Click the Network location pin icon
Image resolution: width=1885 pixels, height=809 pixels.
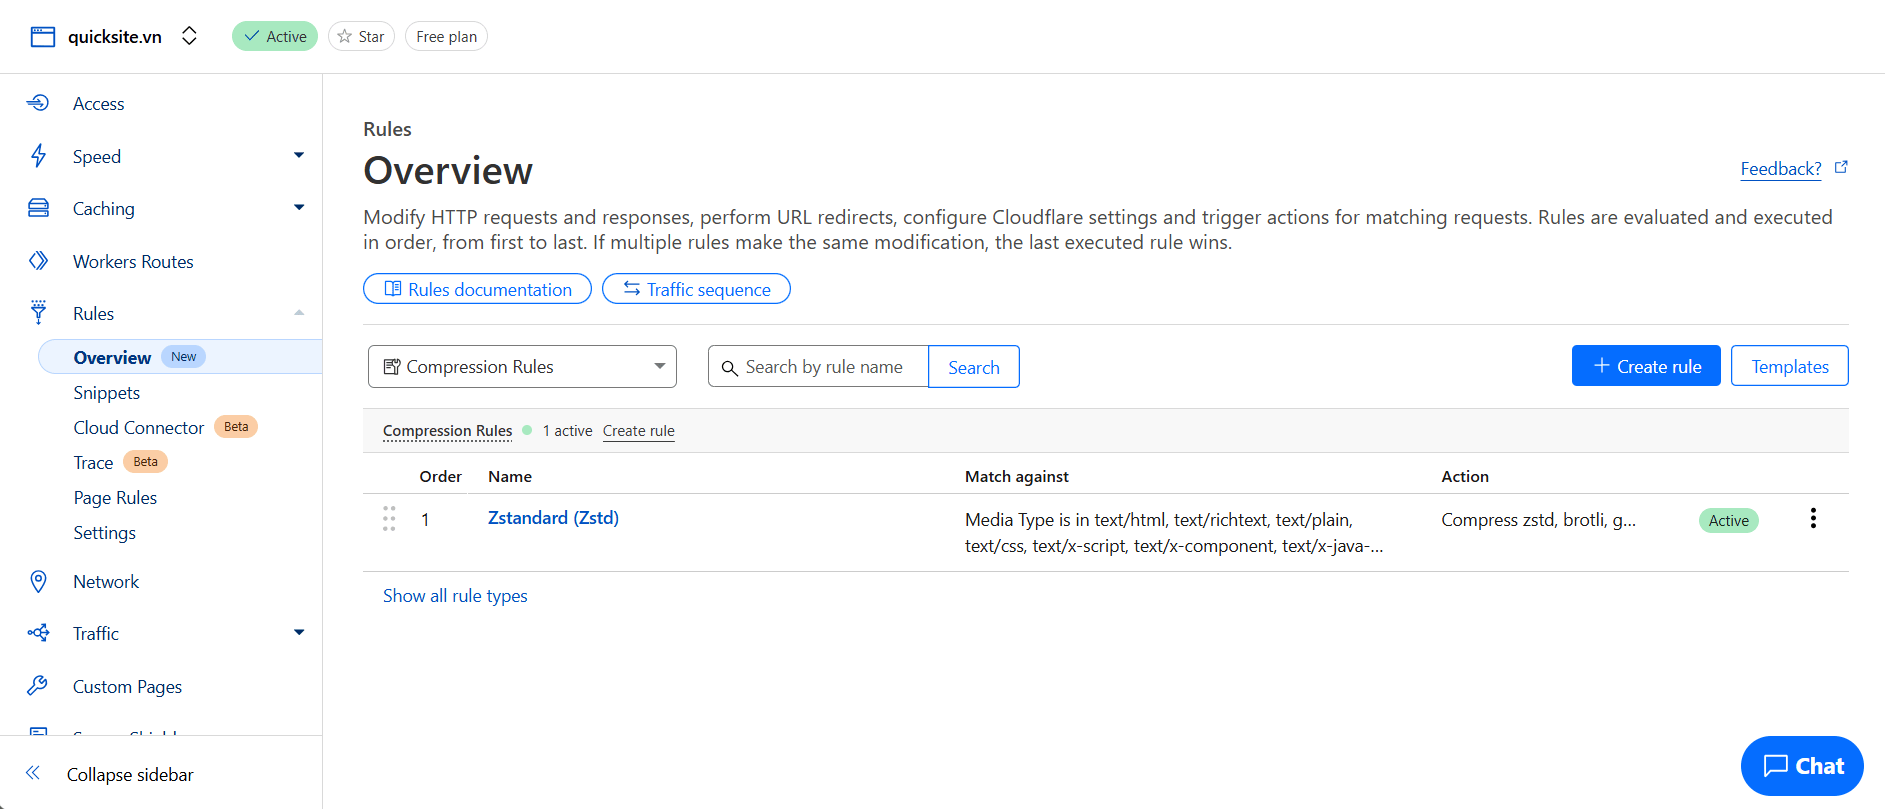click(38, 581)
